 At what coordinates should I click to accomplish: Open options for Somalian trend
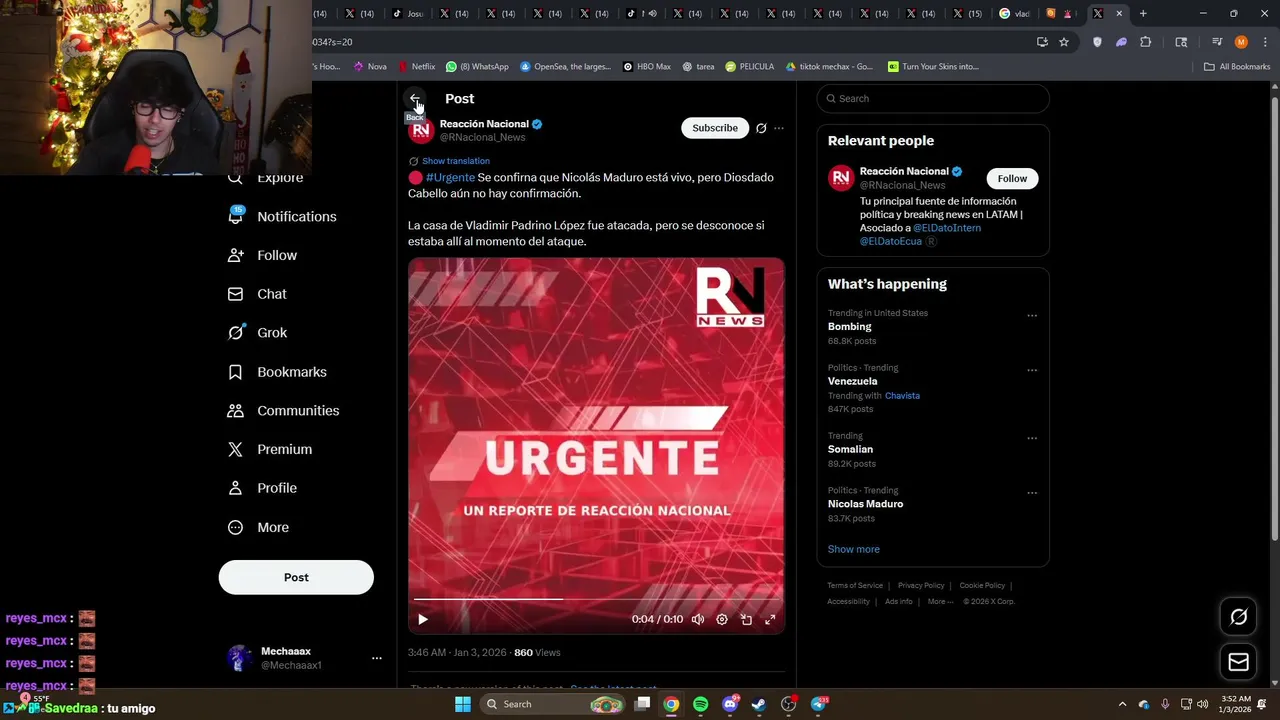[1032, 439]
